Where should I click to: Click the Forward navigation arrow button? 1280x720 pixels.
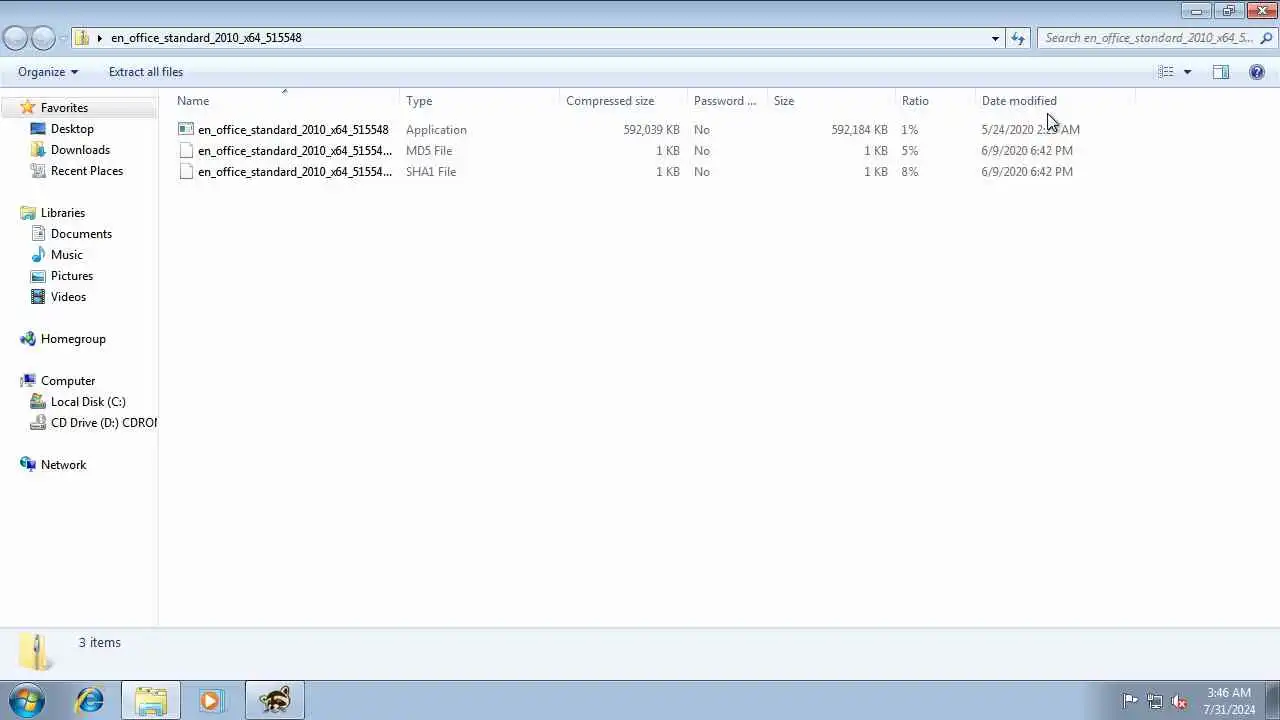(43, 38)
